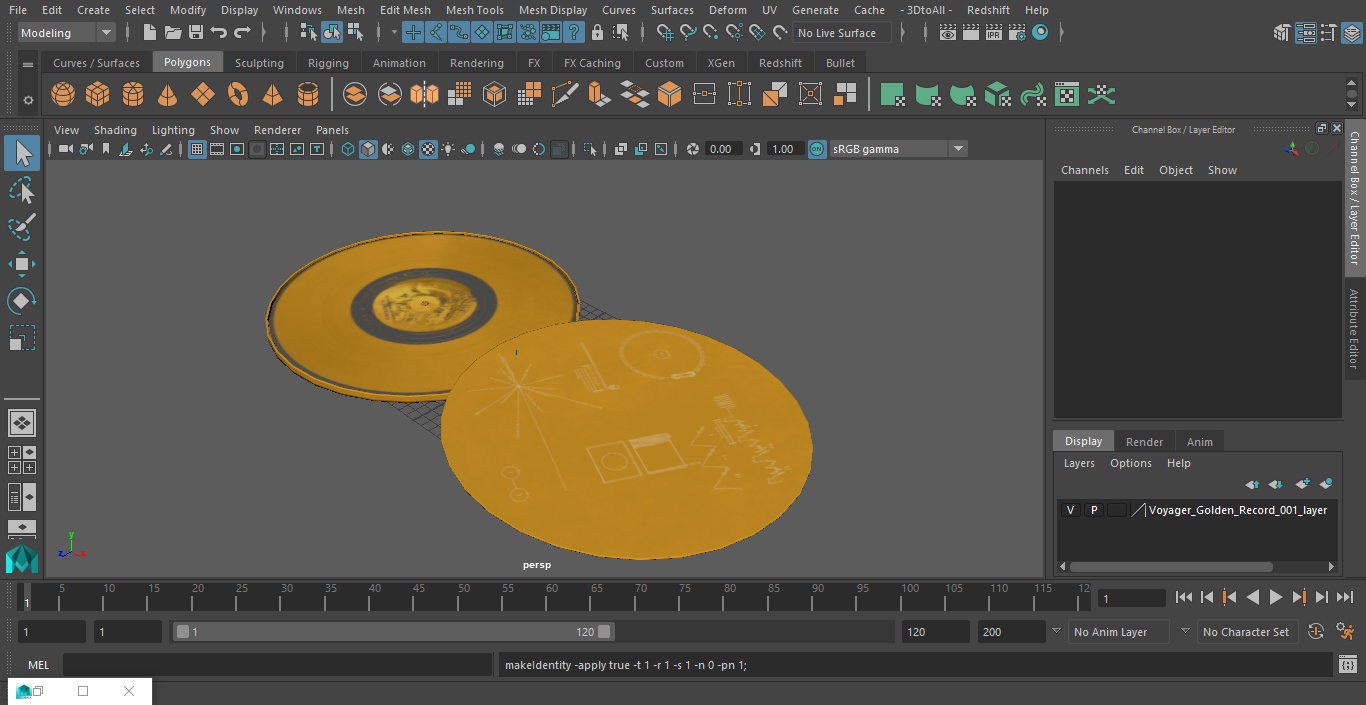Switch to the Rigging shelf tab
Viewport: 1366px width, 705px height.
(328, 63)
